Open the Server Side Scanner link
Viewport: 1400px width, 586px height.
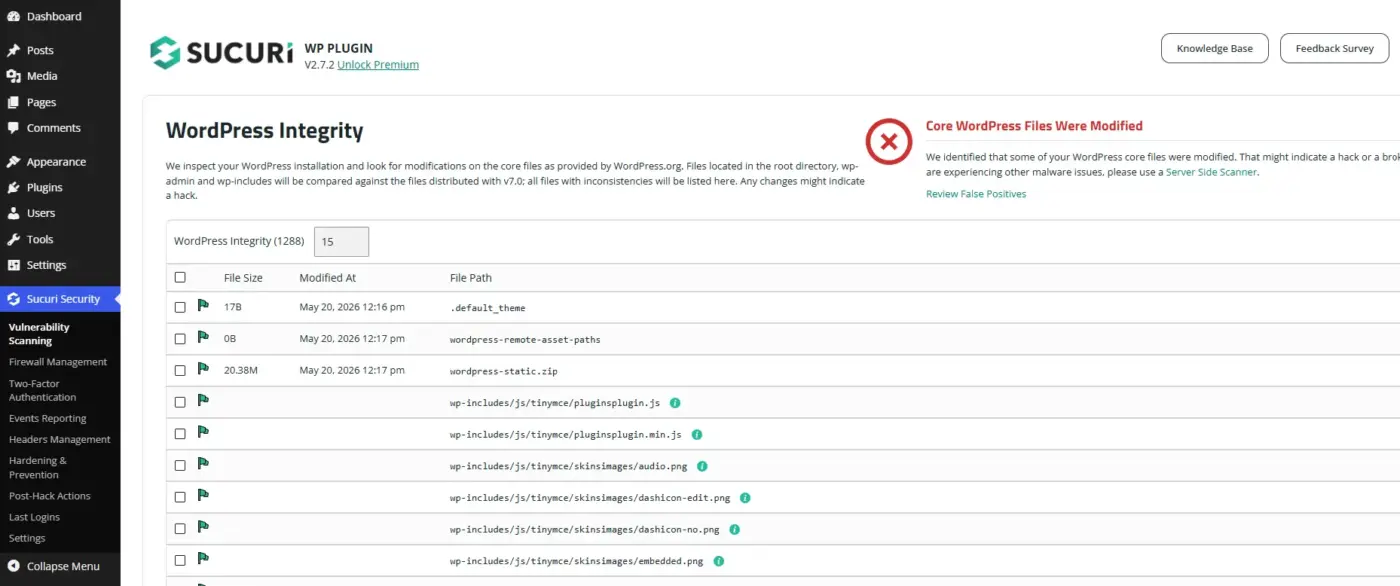(1211, 172)
